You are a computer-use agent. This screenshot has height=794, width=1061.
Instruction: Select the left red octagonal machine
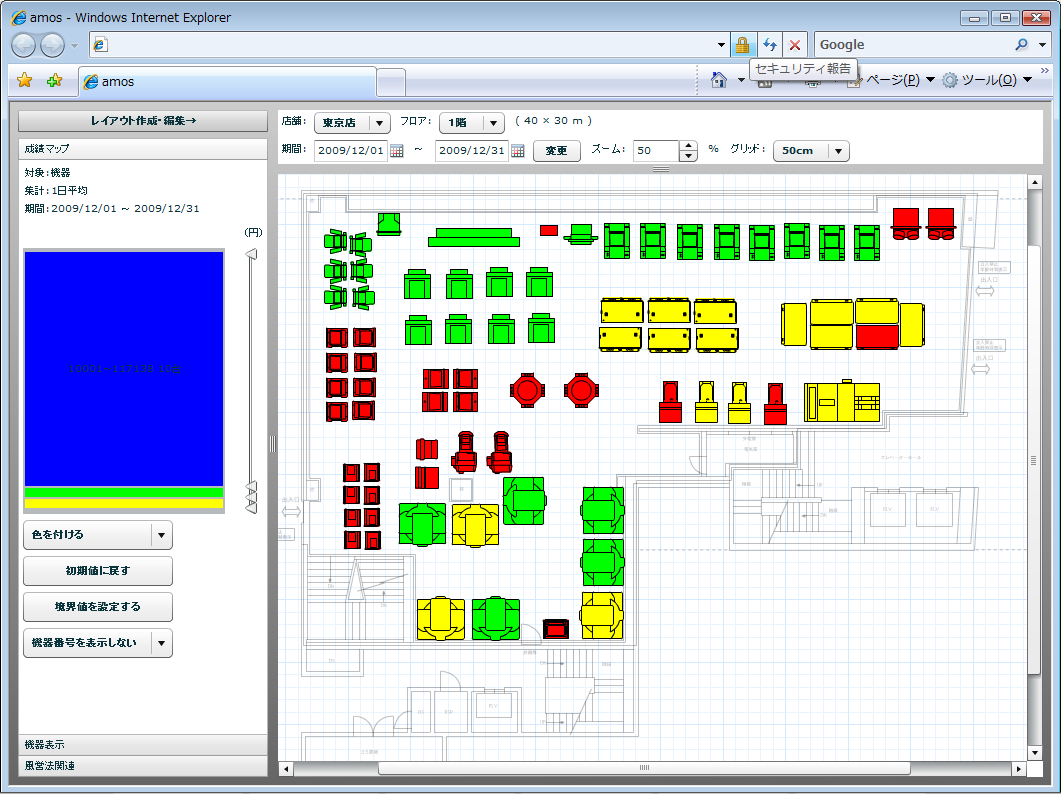pyautogui.click(x=527, y=390)
